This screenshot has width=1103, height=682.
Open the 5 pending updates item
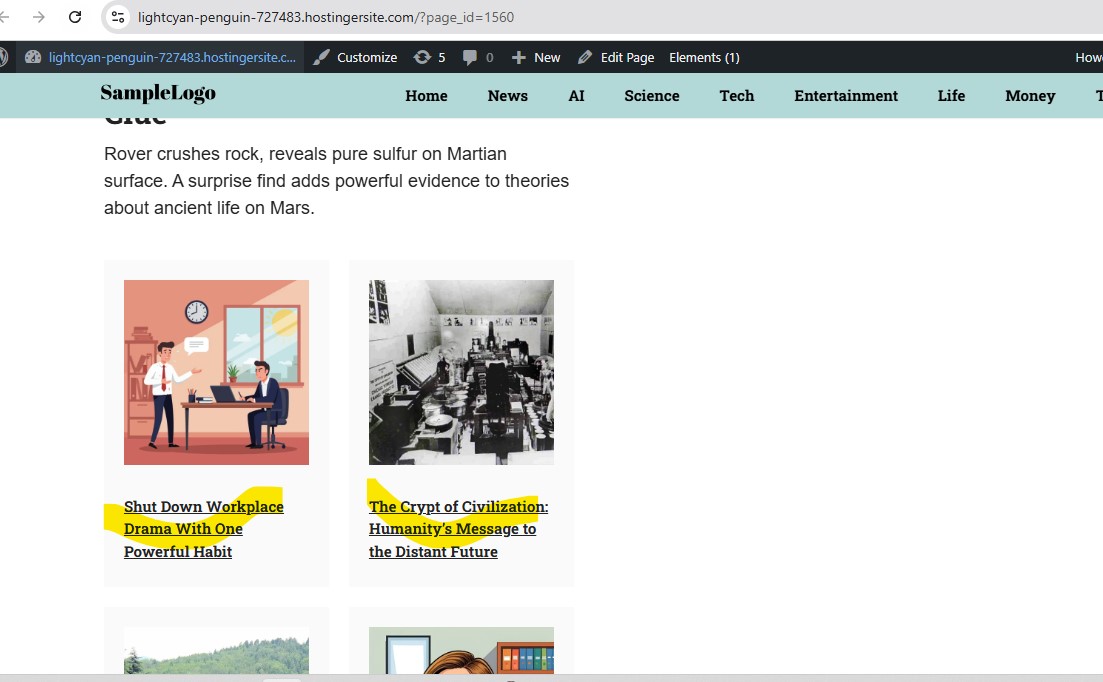(x=429, y=57)
